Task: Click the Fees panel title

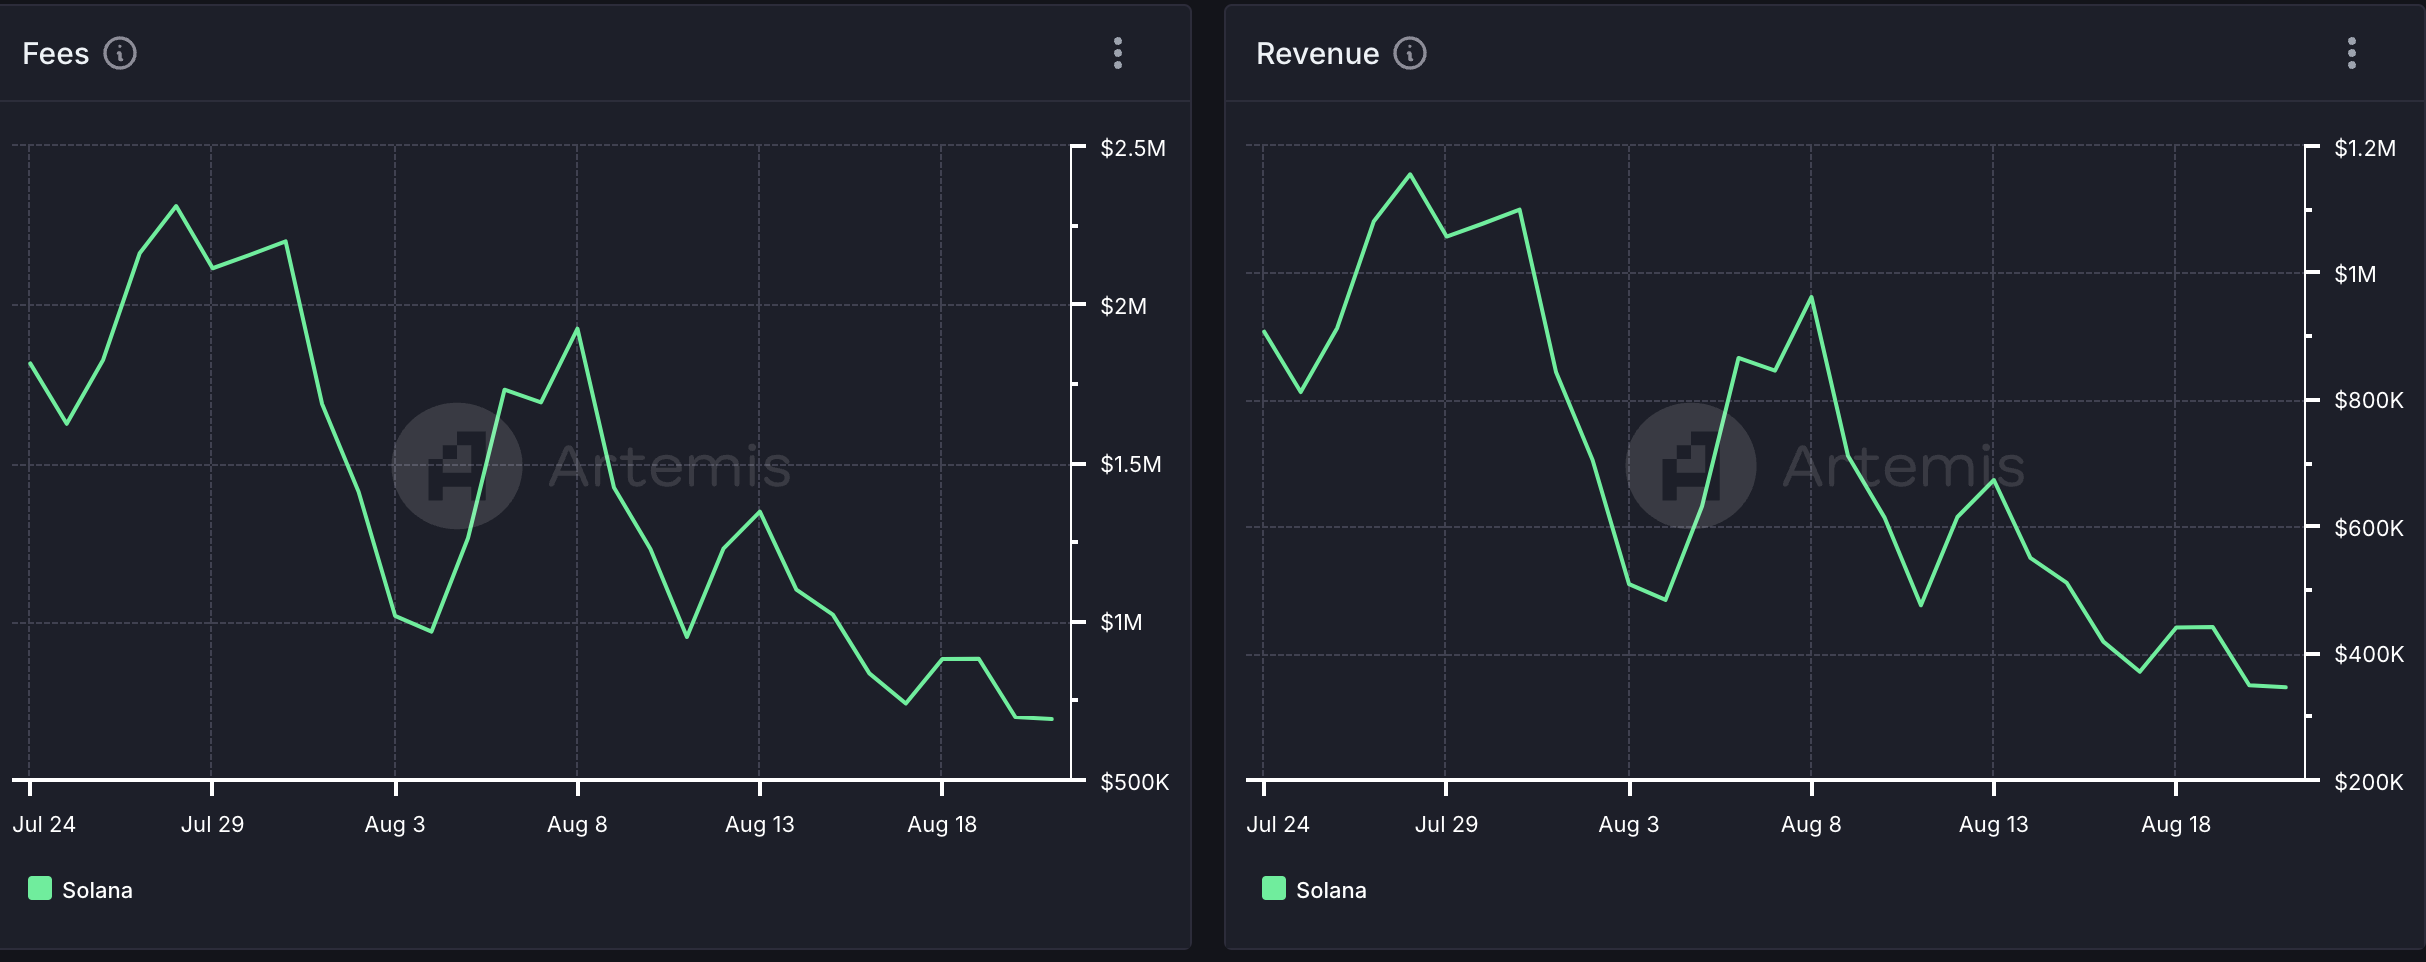Action: pos(56,53)
